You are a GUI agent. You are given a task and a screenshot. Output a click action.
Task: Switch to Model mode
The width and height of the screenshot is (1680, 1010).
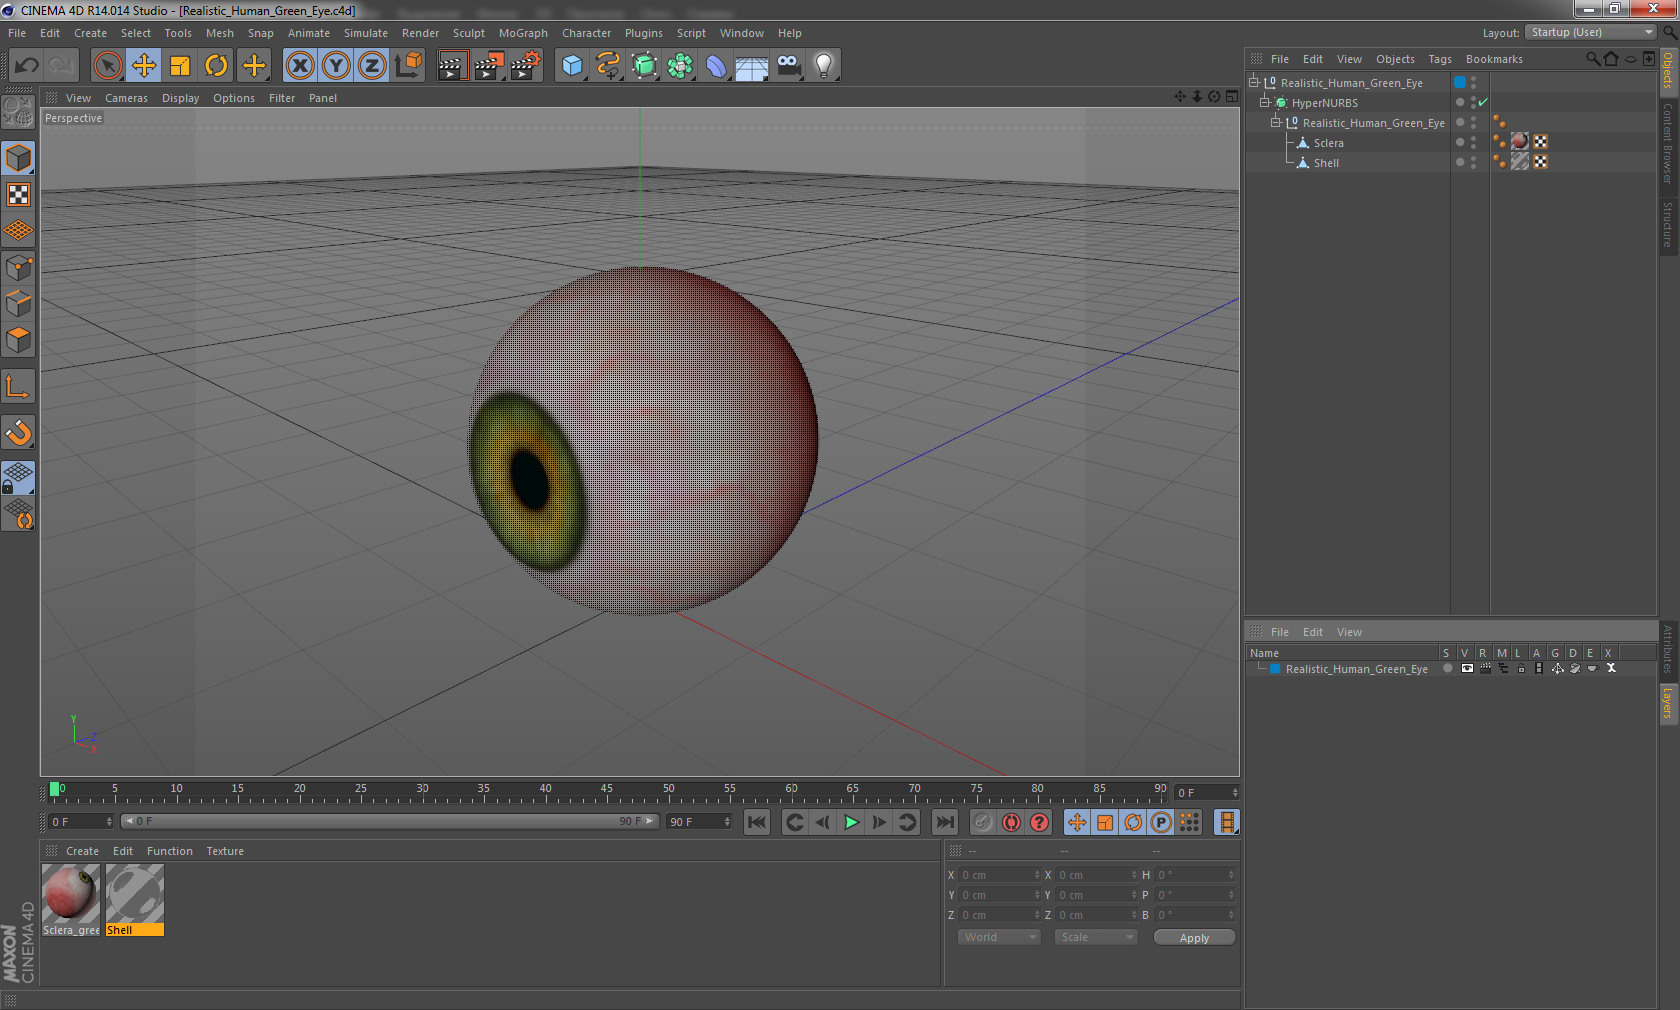click(x=18, y=159)
